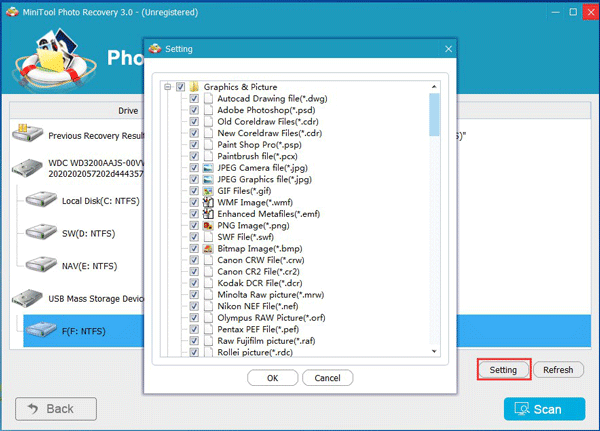
Task: Select the F(F: NTFS) partition row
Action: [x=84, y=331]
